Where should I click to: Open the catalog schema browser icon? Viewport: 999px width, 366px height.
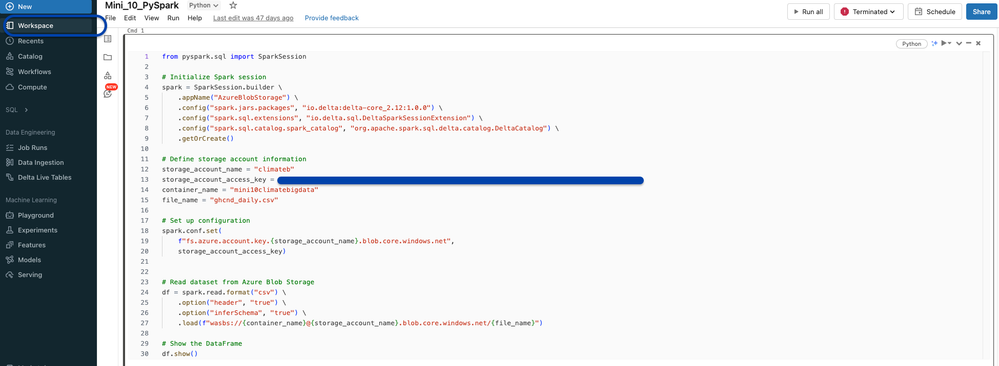point(108,75)
